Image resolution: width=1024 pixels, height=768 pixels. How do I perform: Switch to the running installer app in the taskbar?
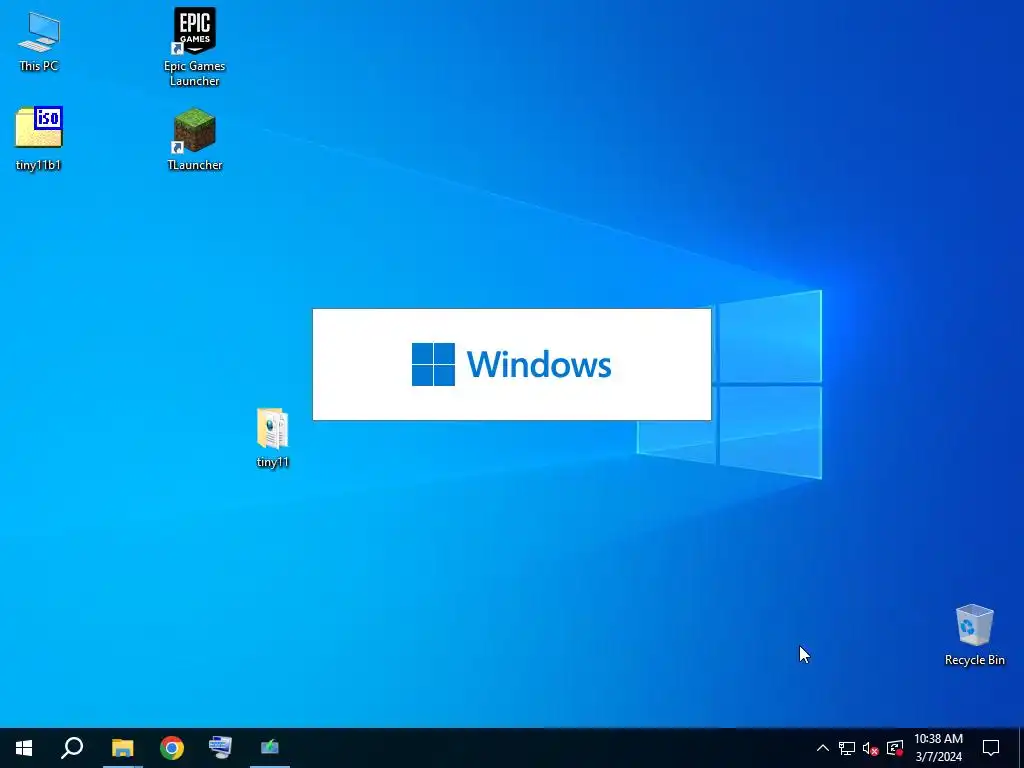(270, 748)
